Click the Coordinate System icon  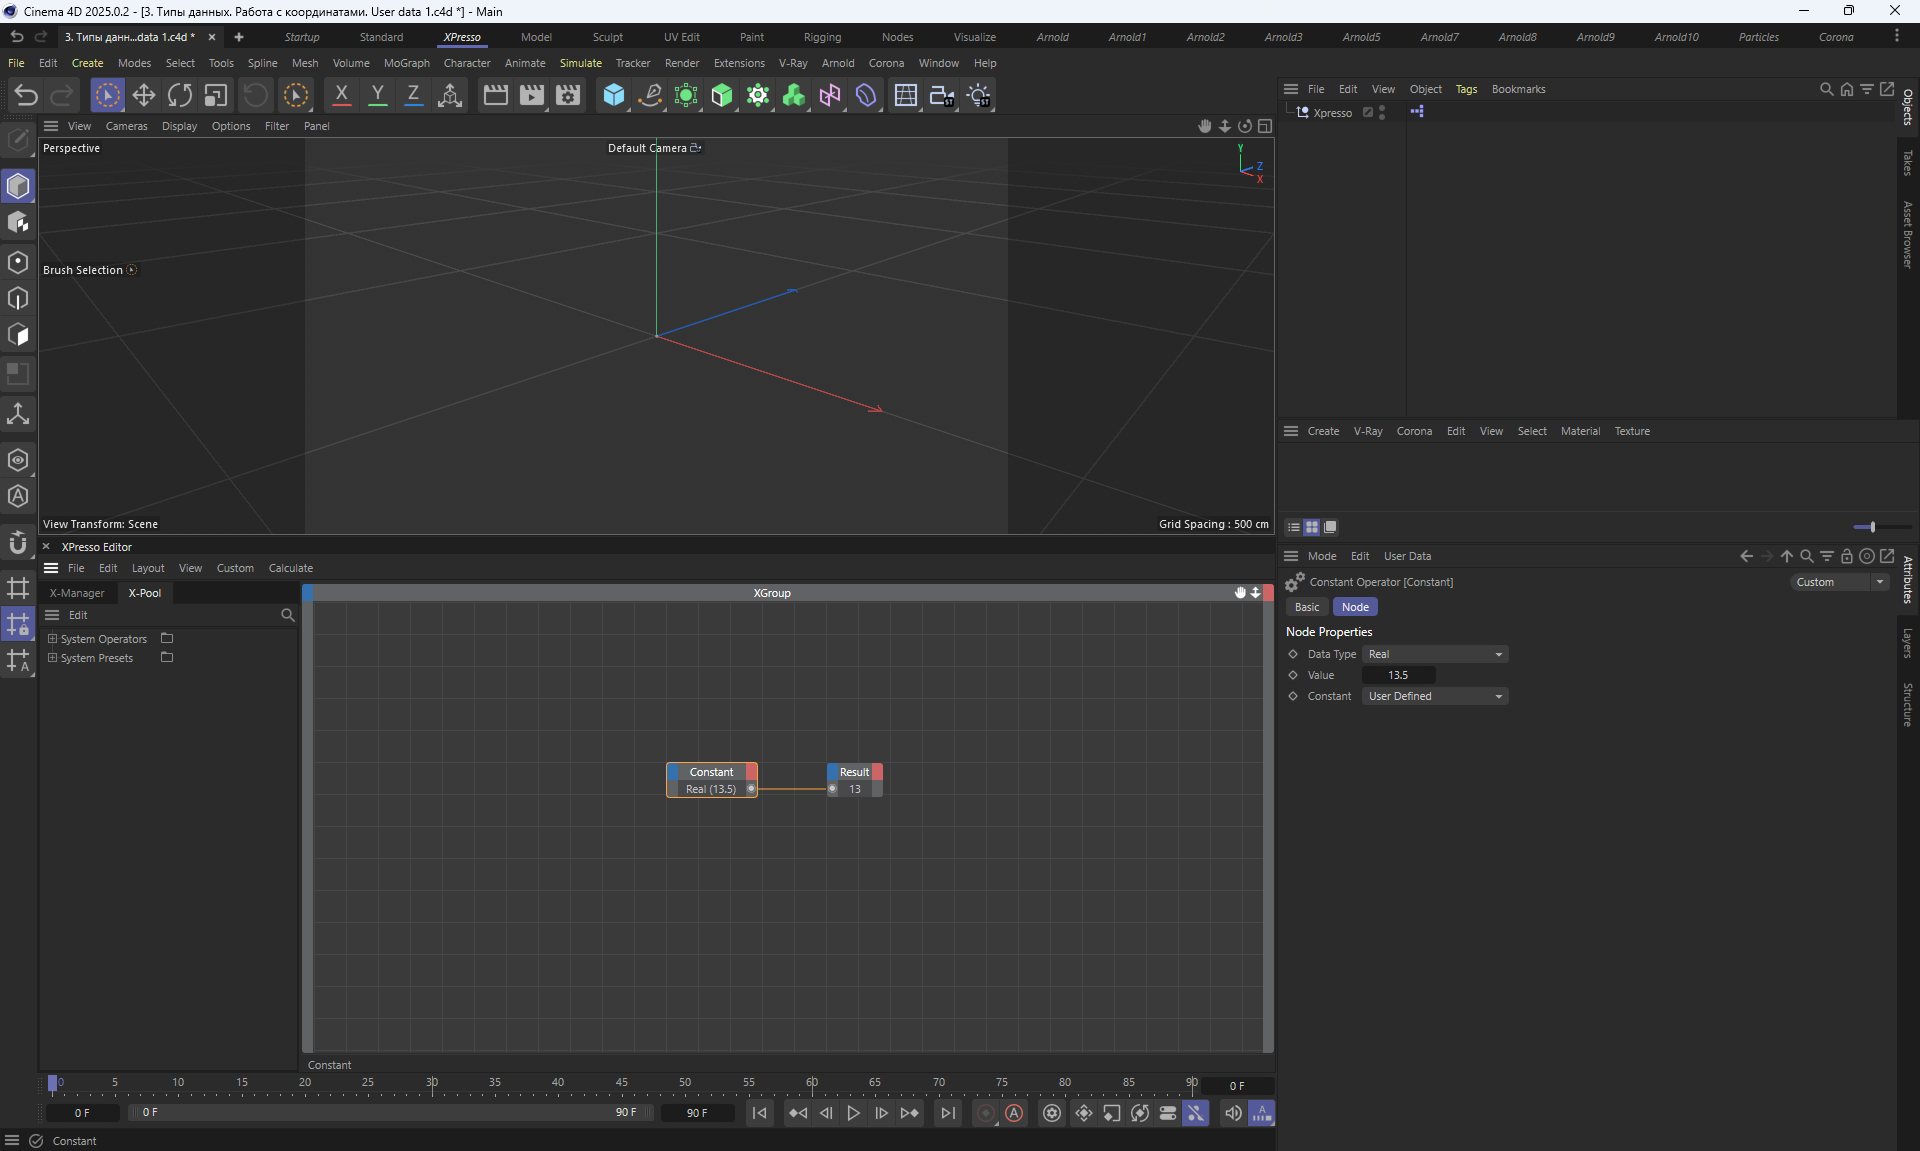[x=450, y=95]
